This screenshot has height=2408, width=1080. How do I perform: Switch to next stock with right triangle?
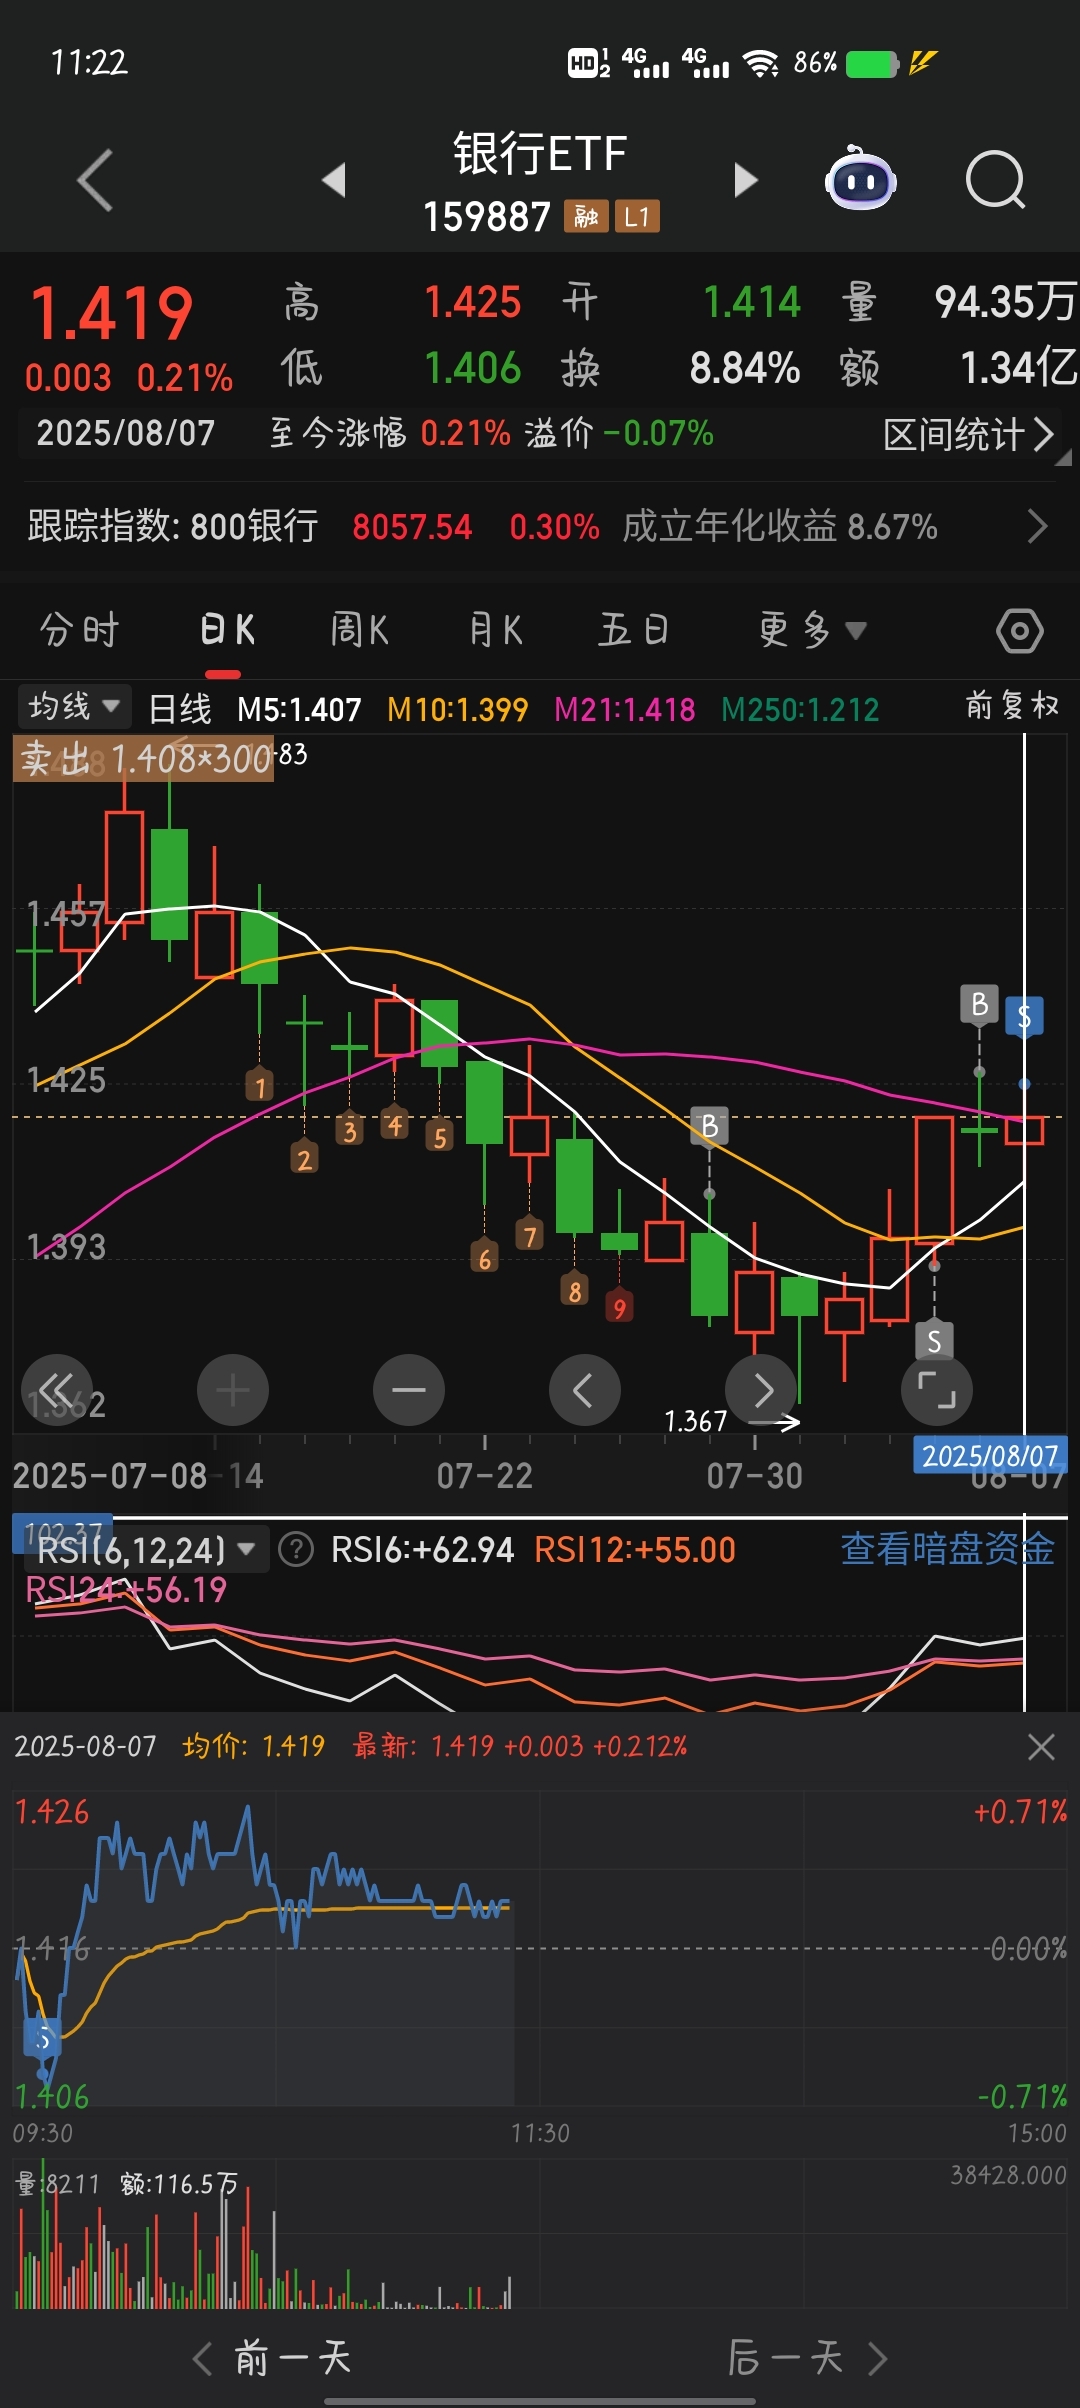746,180
